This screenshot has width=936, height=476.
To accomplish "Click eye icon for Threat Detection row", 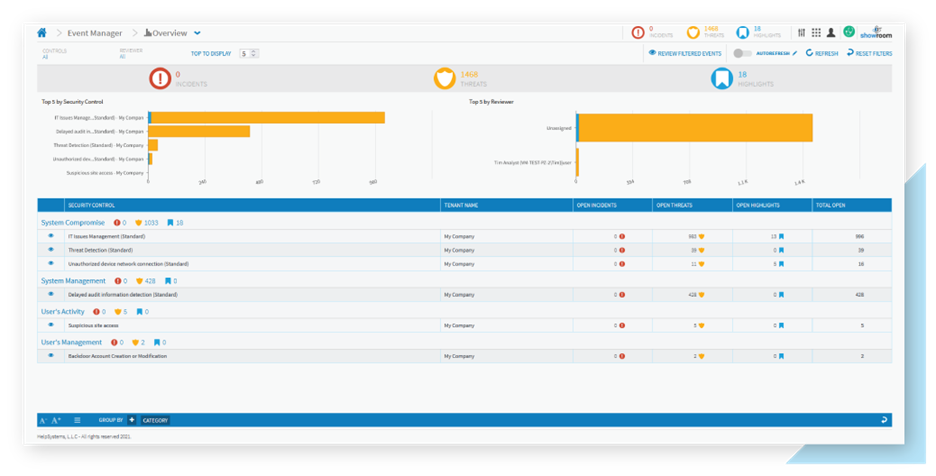I will click(x=51, y=249).
